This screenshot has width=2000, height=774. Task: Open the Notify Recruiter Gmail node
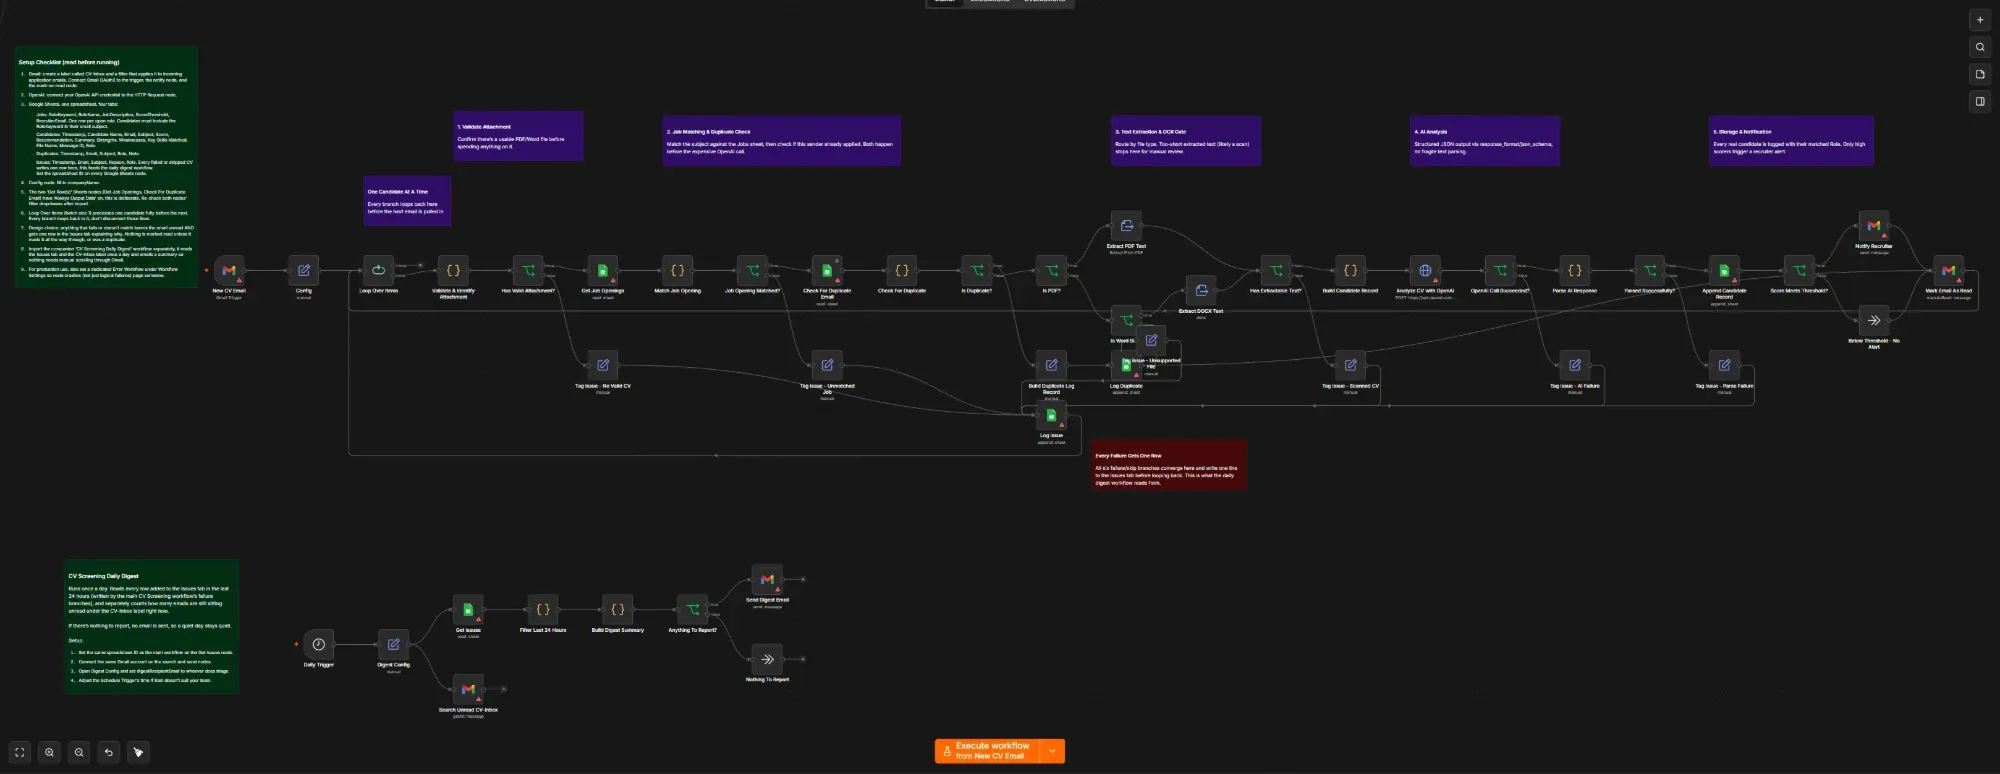1874,225
